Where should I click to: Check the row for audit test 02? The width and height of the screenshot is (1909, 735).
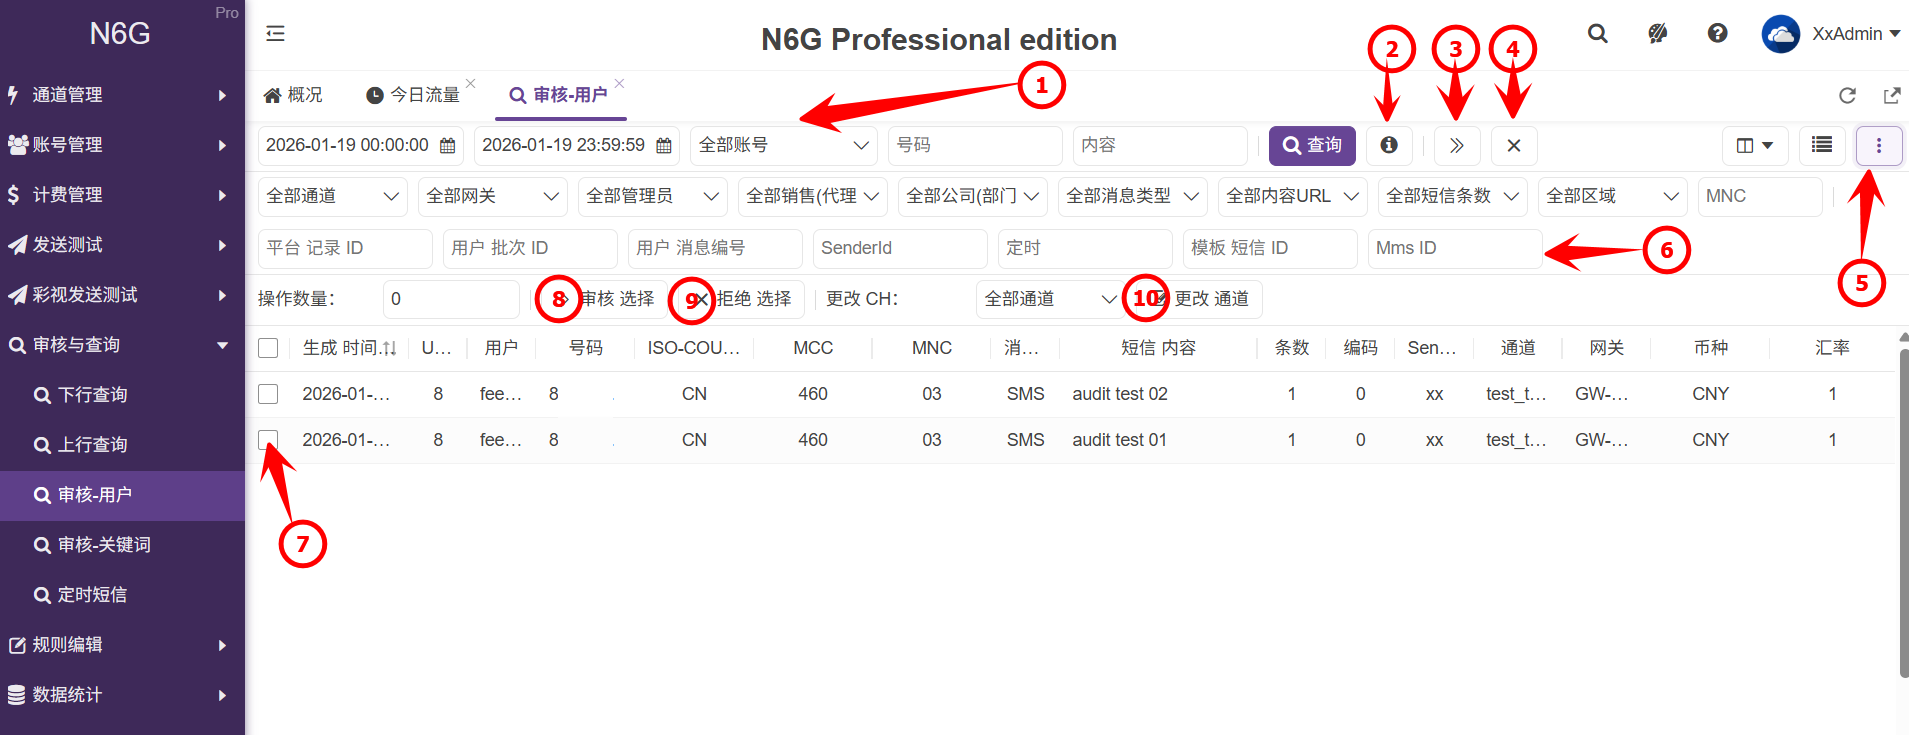(268, 394)
